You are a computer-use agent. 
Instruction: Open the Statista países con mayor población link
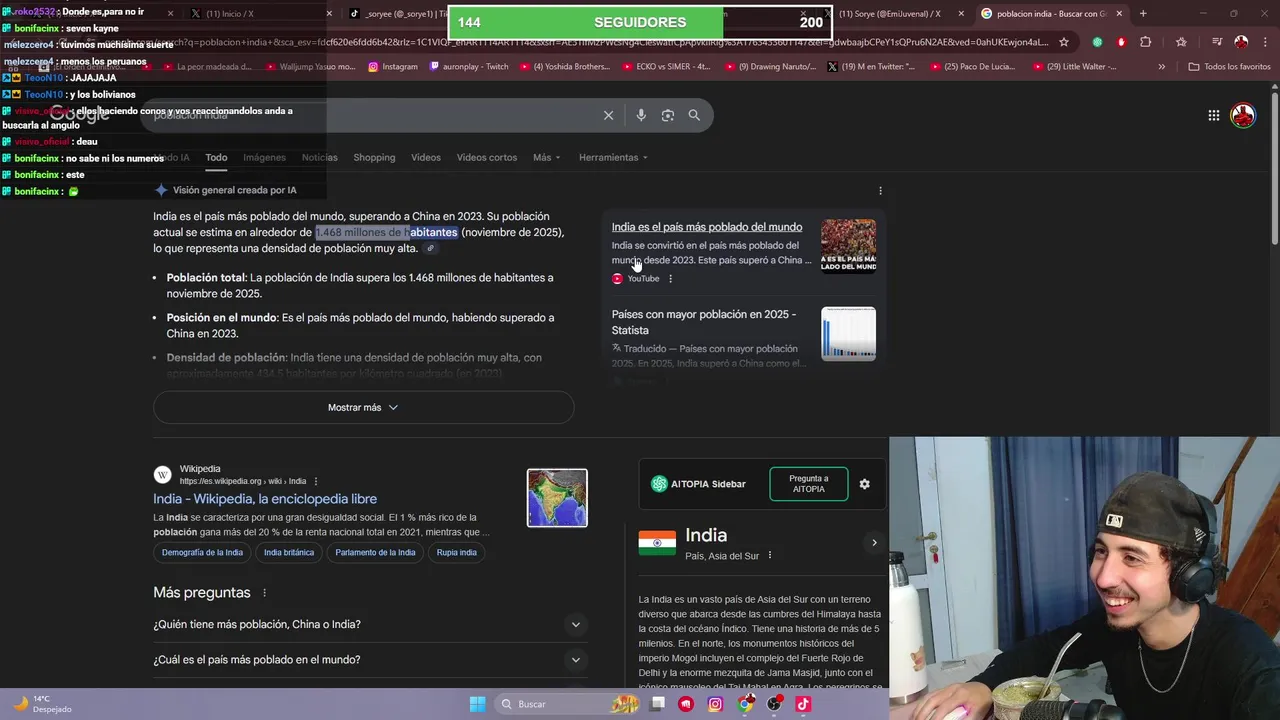704,322
